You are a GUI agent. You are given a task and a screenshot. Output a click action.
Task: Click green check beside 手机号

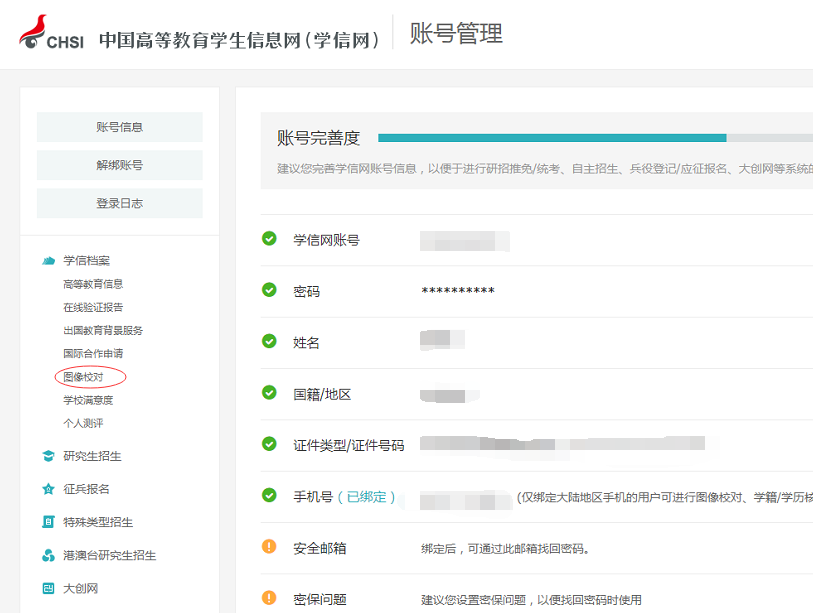pos(269,495)
